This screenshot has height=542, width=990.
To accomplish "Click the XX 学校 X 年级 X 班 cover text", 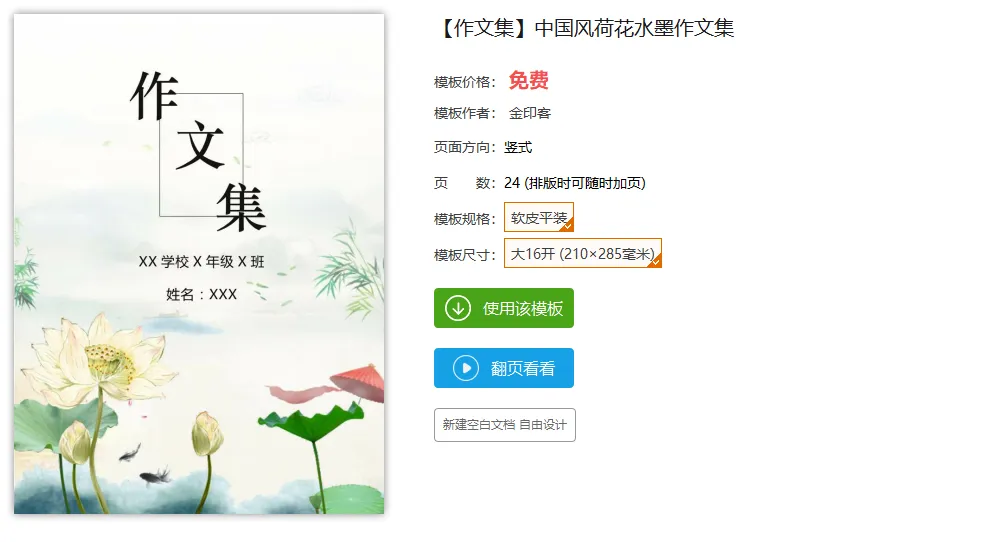I will (x=201, y=262).
